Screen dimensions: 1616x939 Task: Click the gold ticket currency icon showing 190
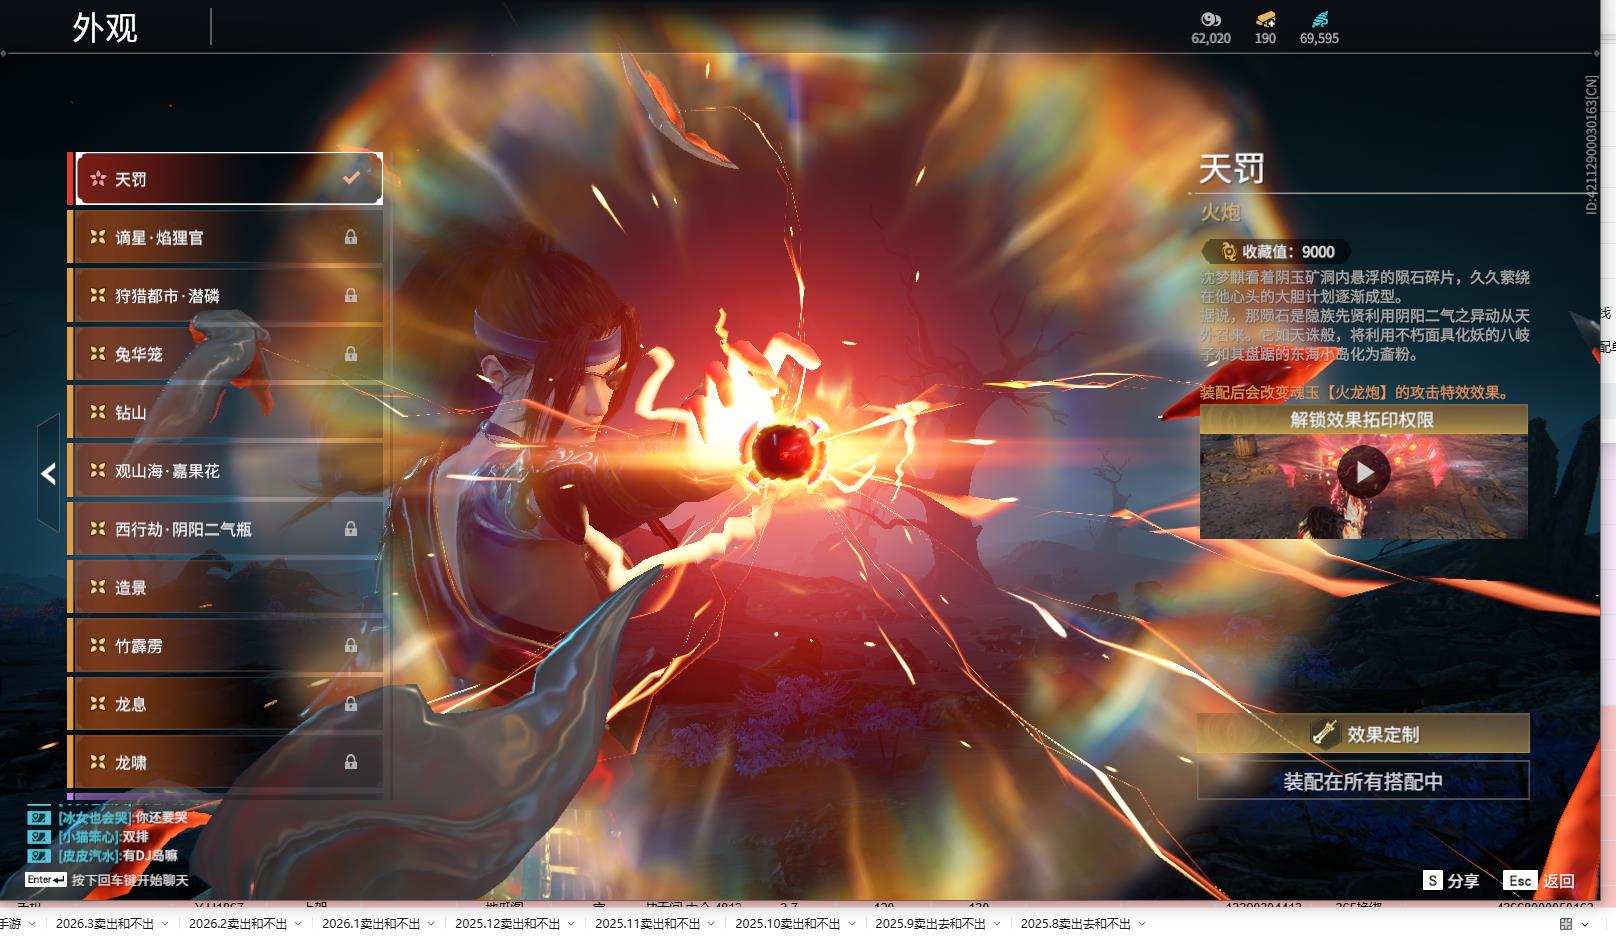point(1266,19)
